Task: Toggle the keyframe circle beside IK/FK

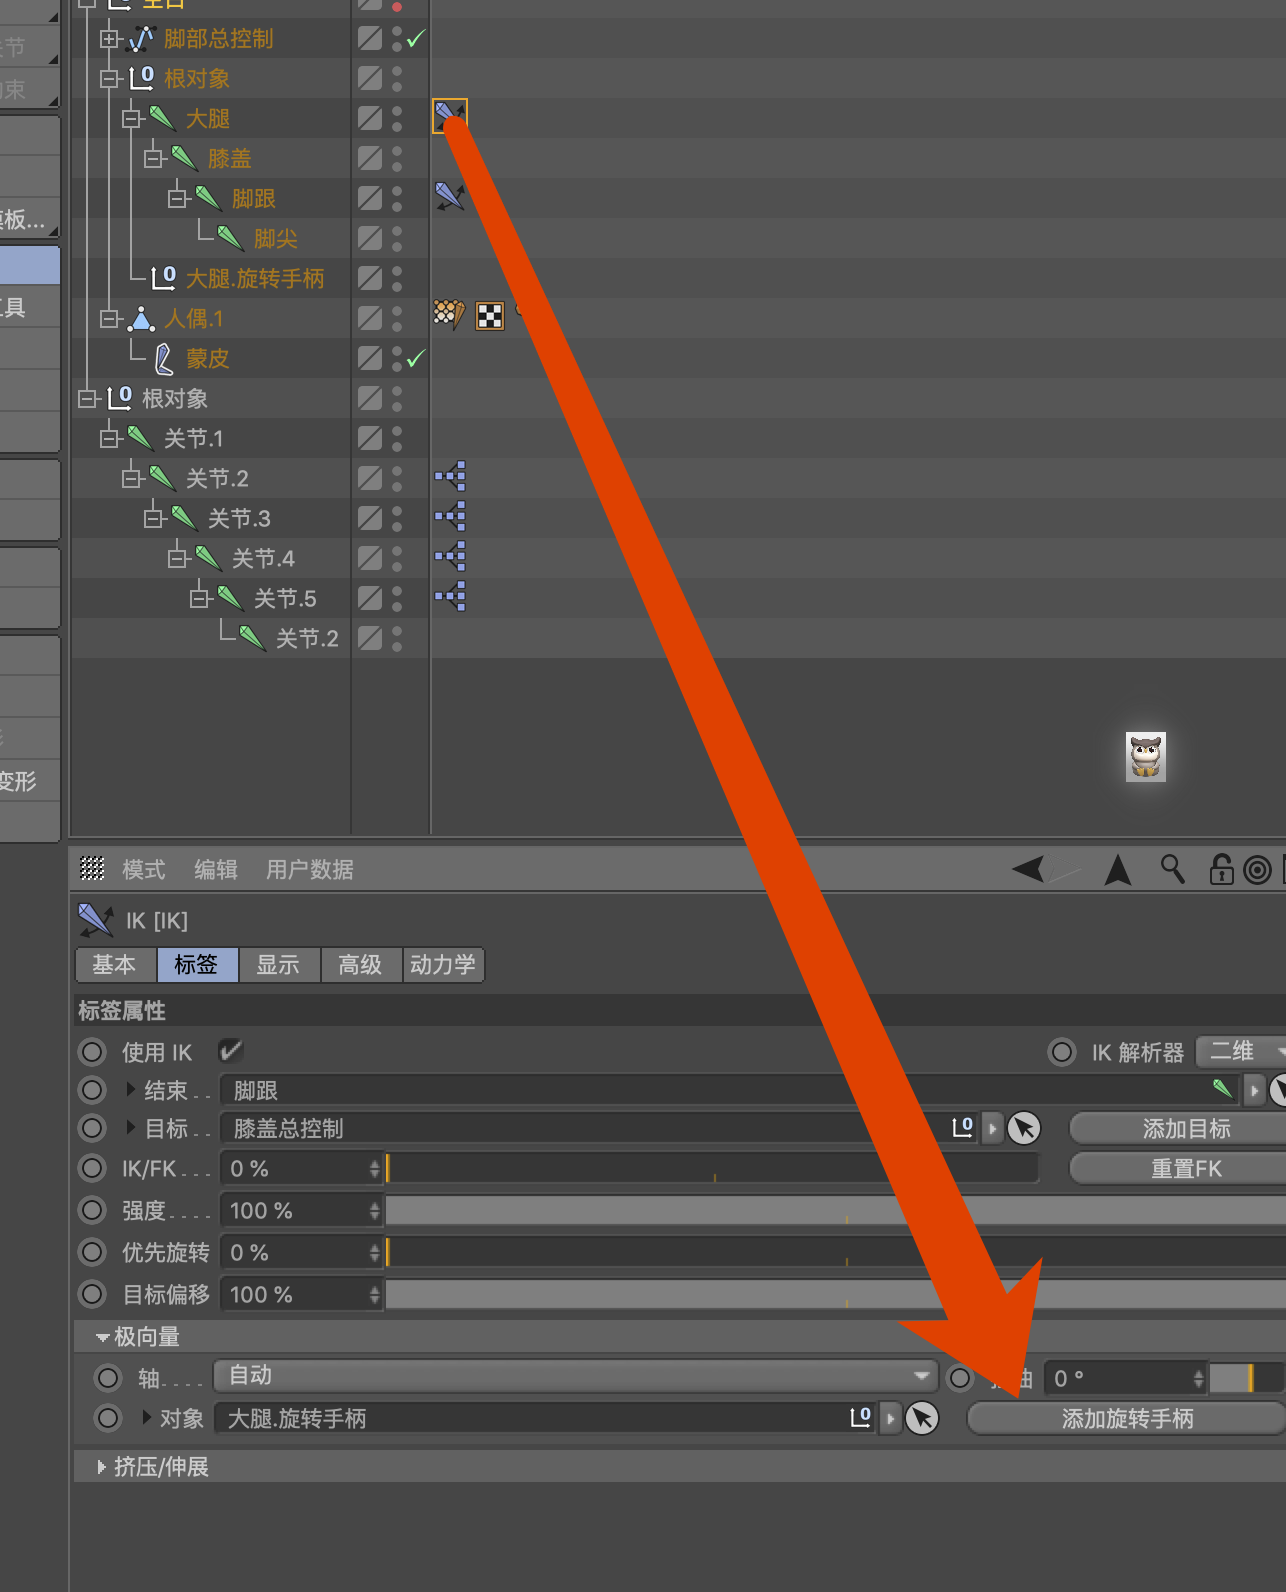Action: pos(92,1168)
